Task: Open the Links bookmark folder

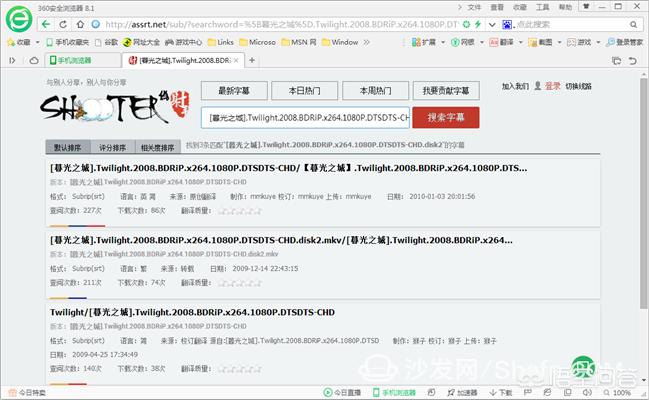Action: click(221, 42)
